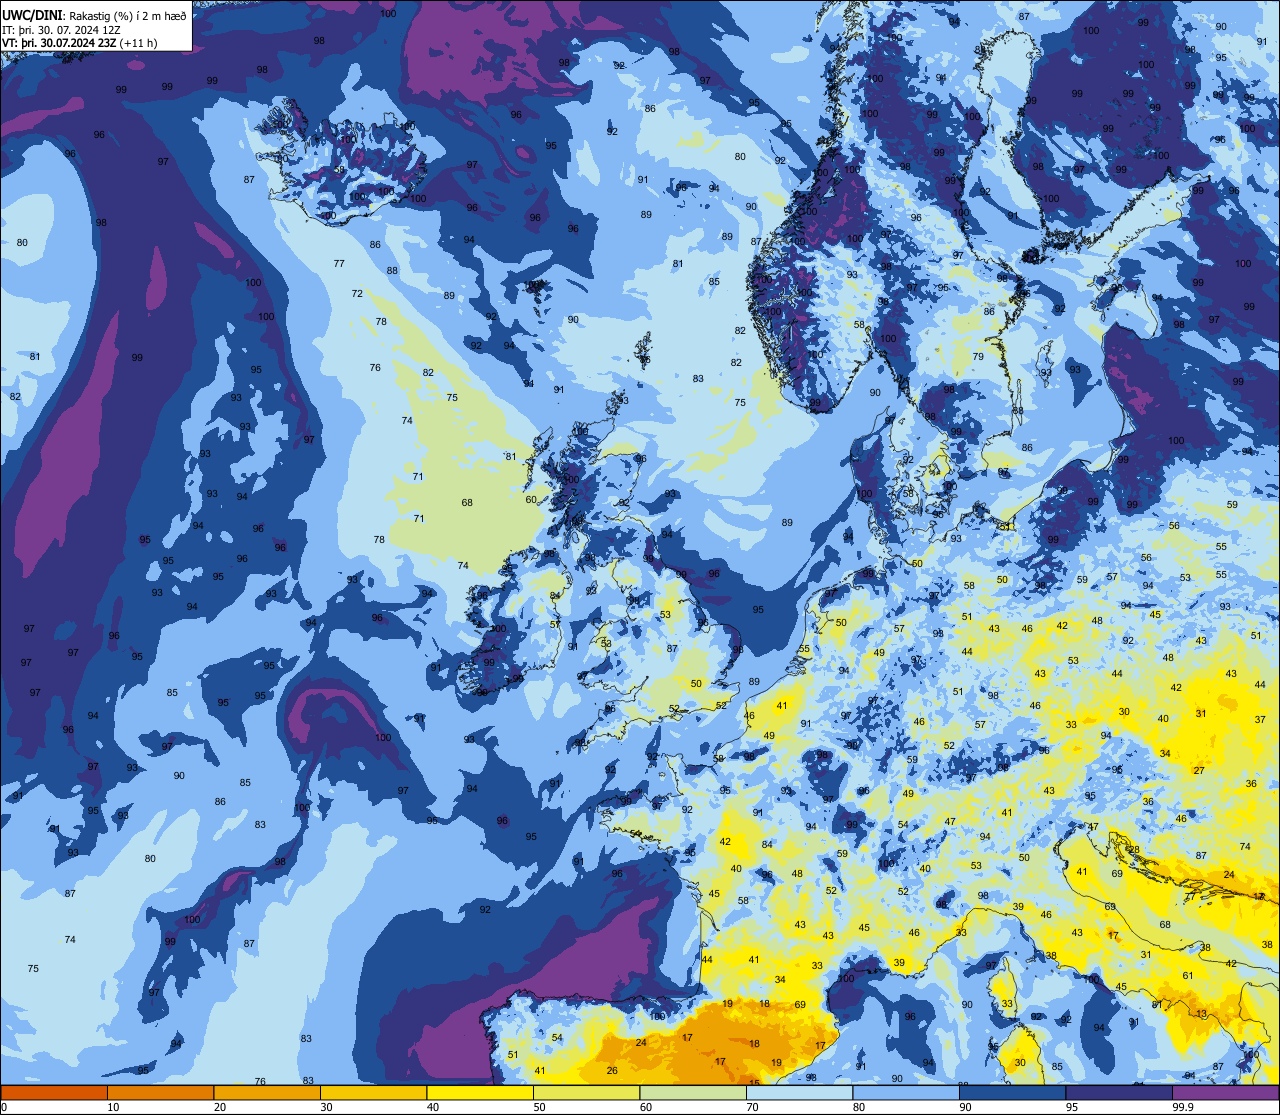
Task: Select the 30–40 golden yellow legend swatch
Action: pos(373,1092)
